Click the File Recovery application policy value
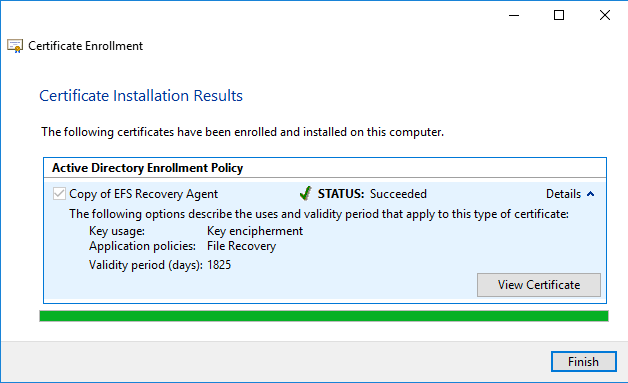Image resolution: width=628 pixels, height=383 pixels. [242, 246]
